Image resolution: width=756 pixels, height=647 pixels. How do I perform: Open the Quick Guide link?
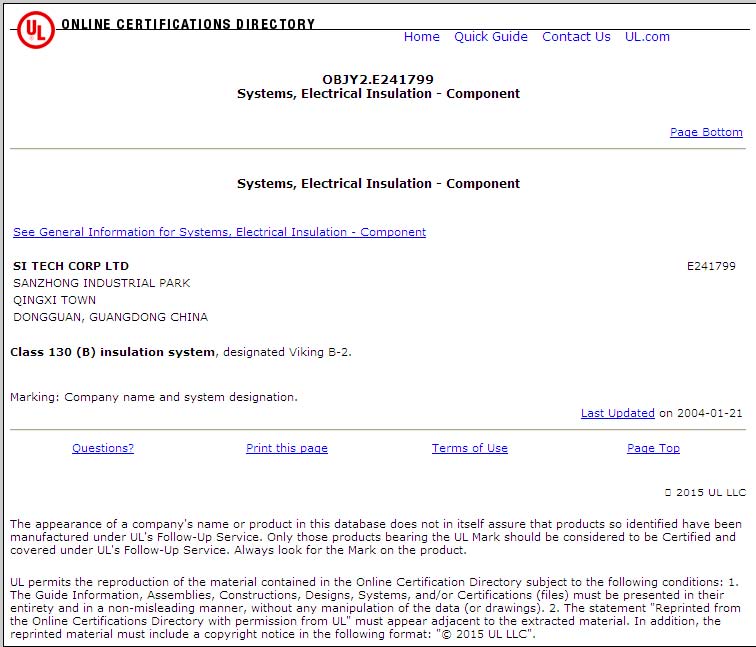tap(491, 37)
